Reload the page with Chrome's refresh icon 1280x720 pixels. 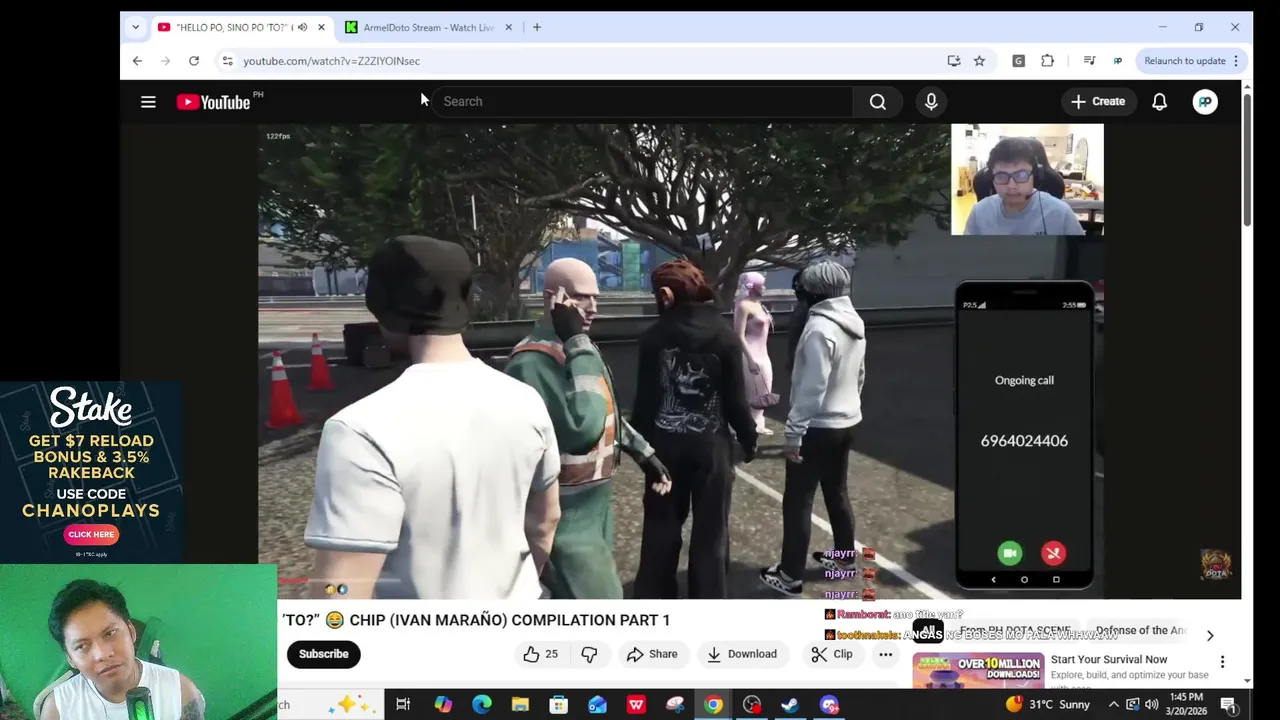click(x=194, y=61)
